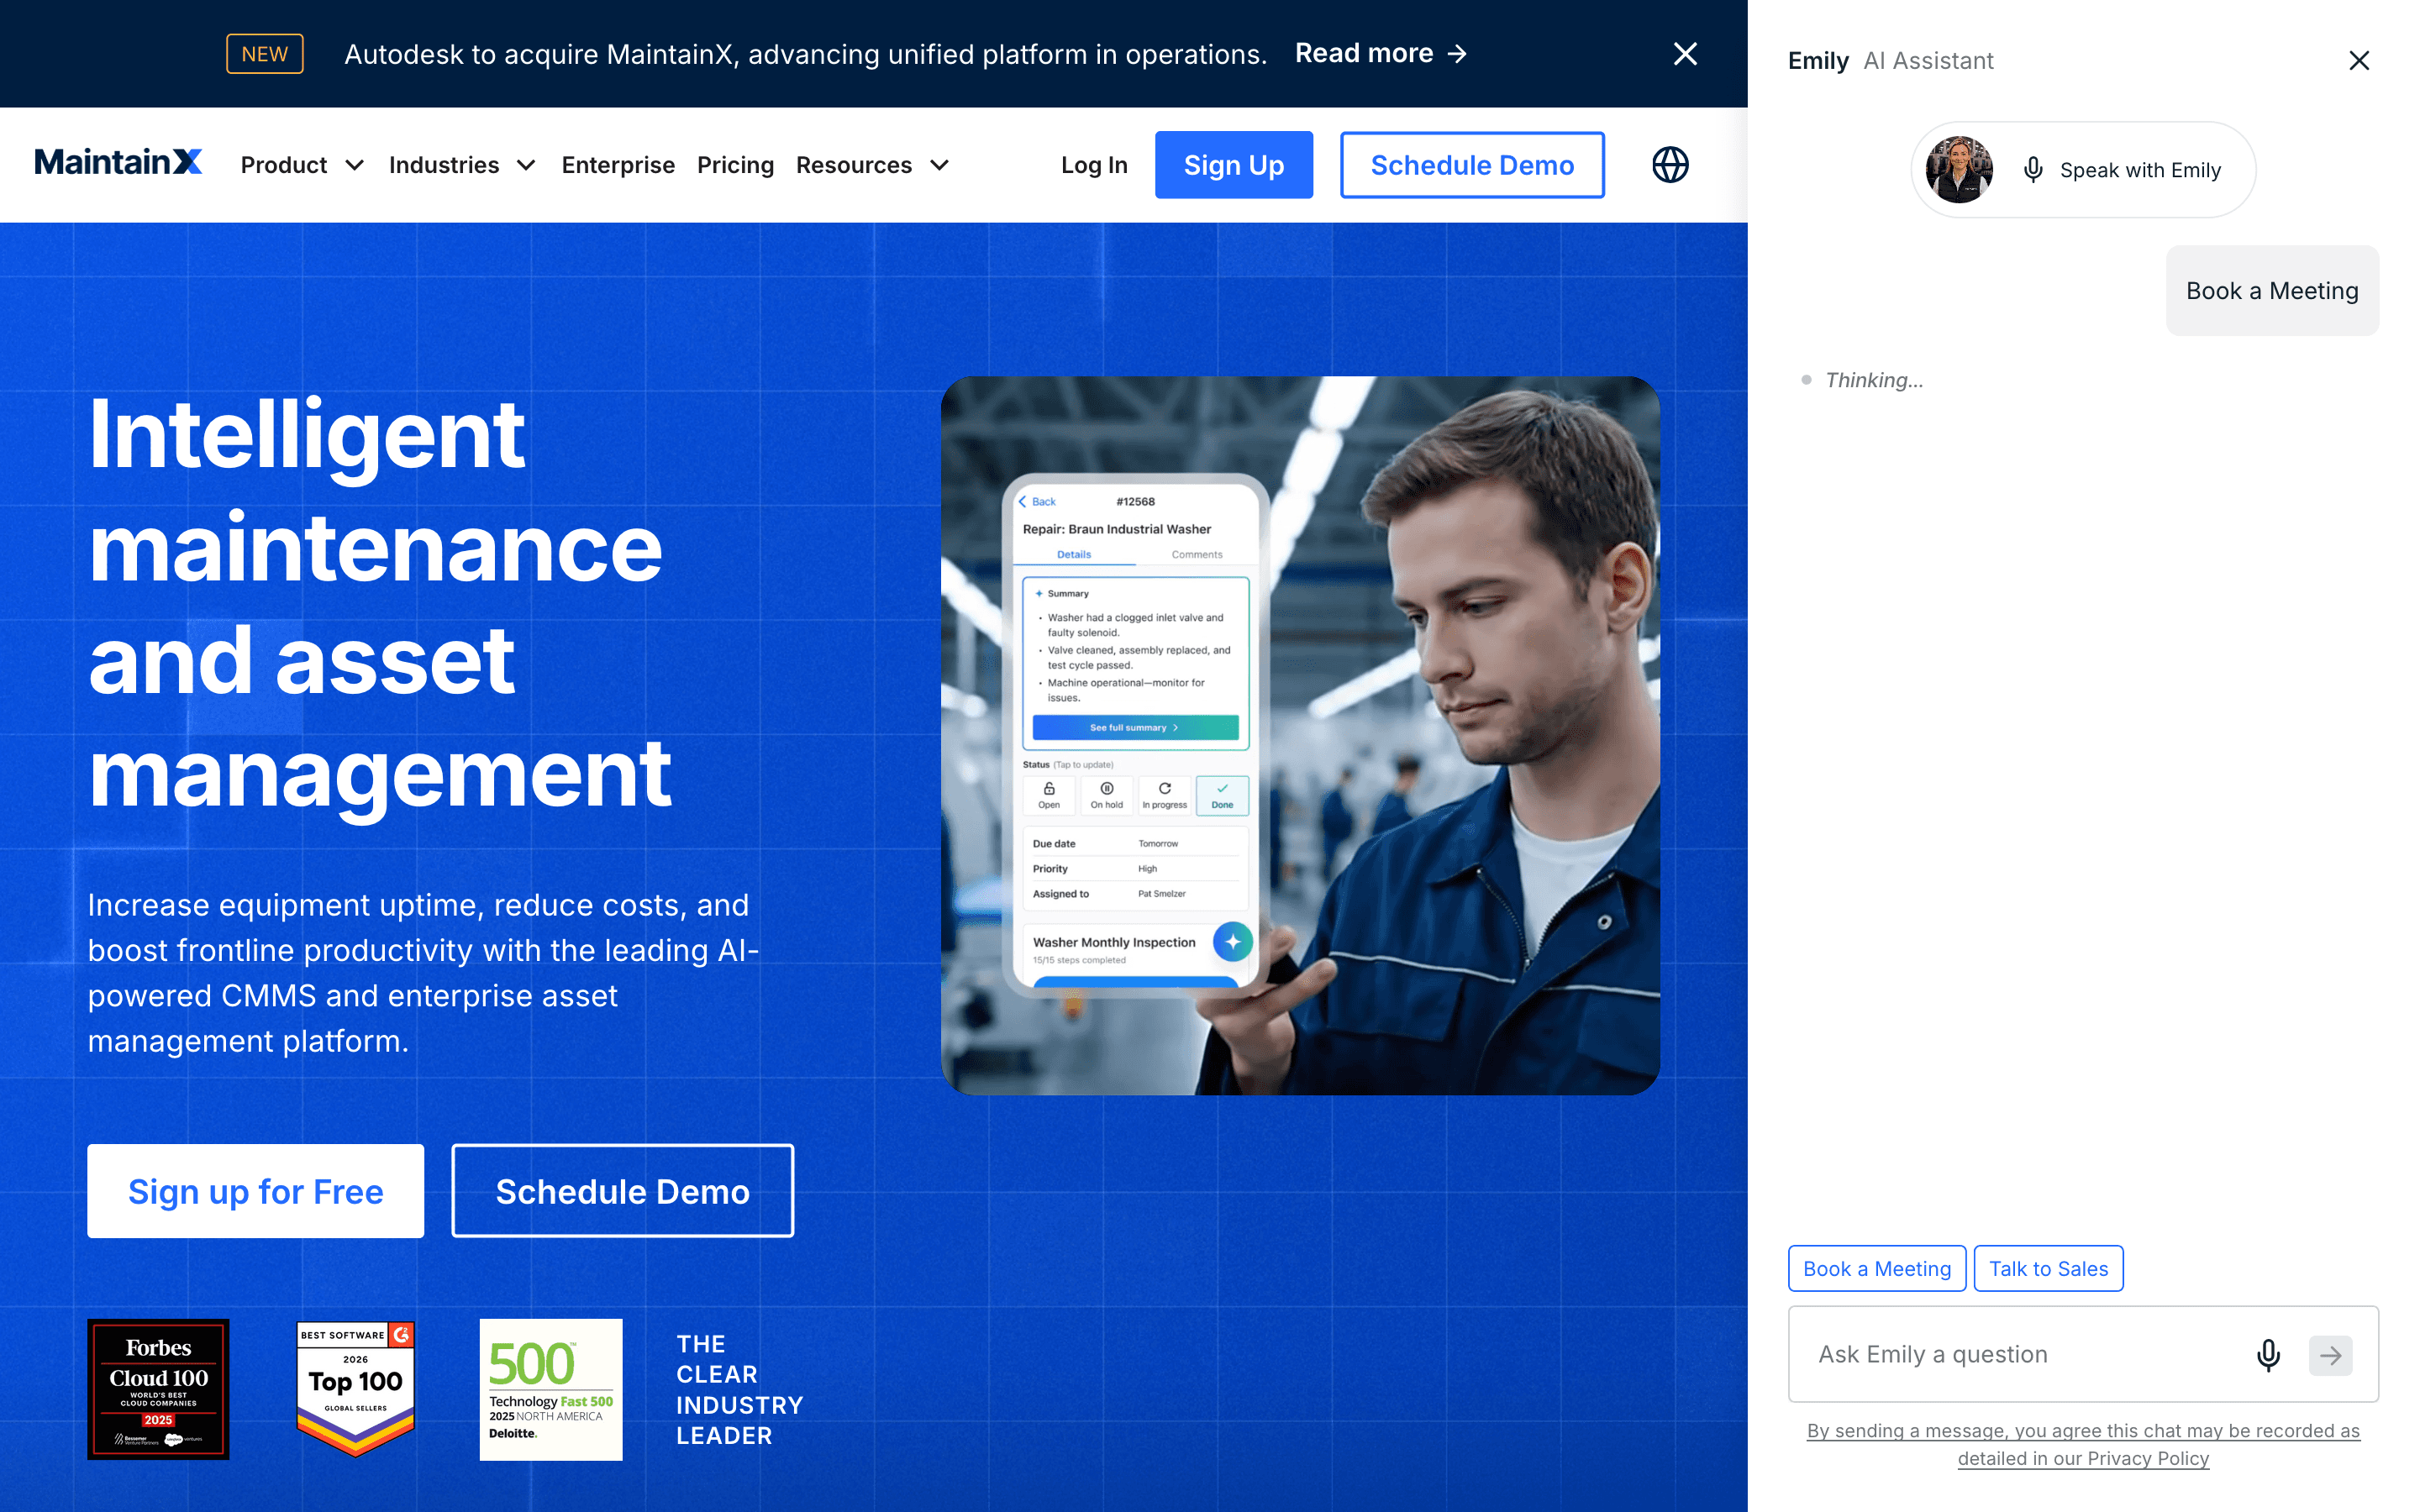Click the microphone icon in the chat input
2420x1512 pixels.
(2268, 1355)
